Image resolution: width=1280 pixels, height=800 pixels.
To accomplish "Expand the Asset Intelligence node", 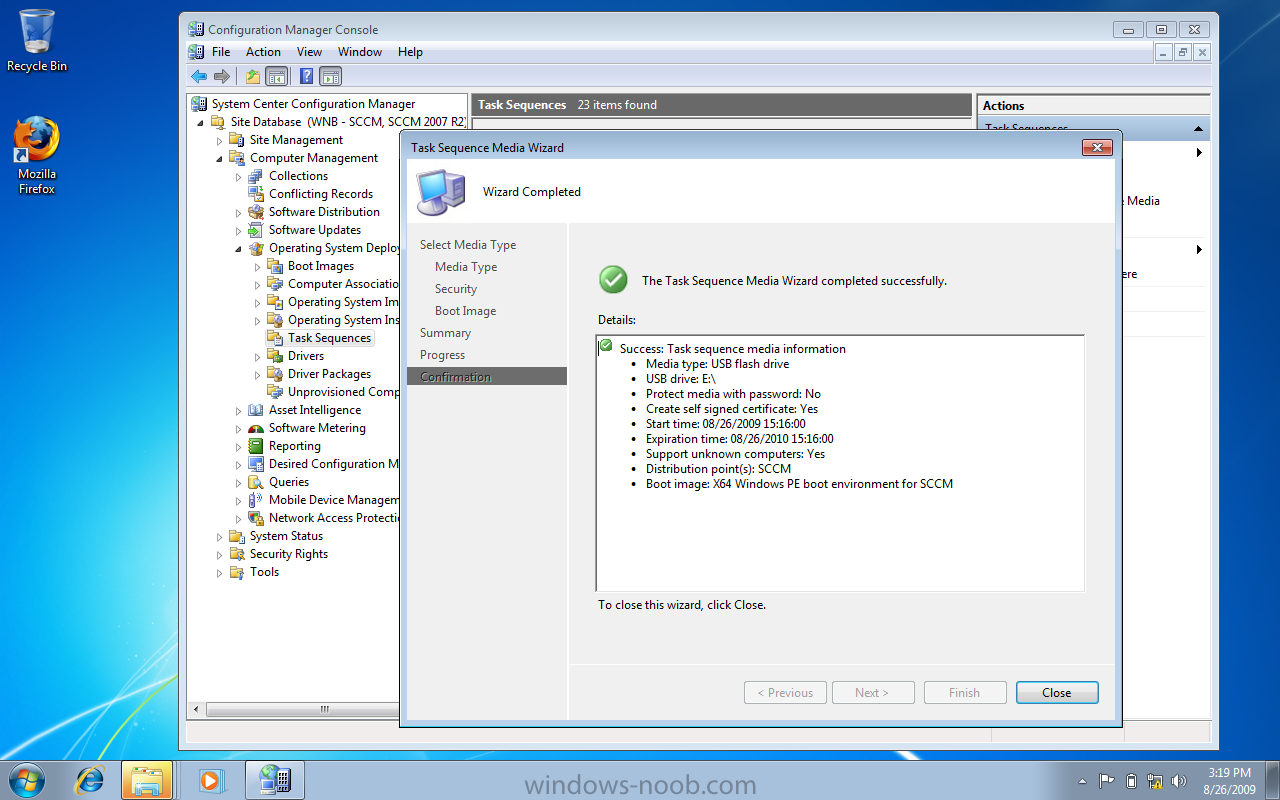I will [x=238, y=411].
